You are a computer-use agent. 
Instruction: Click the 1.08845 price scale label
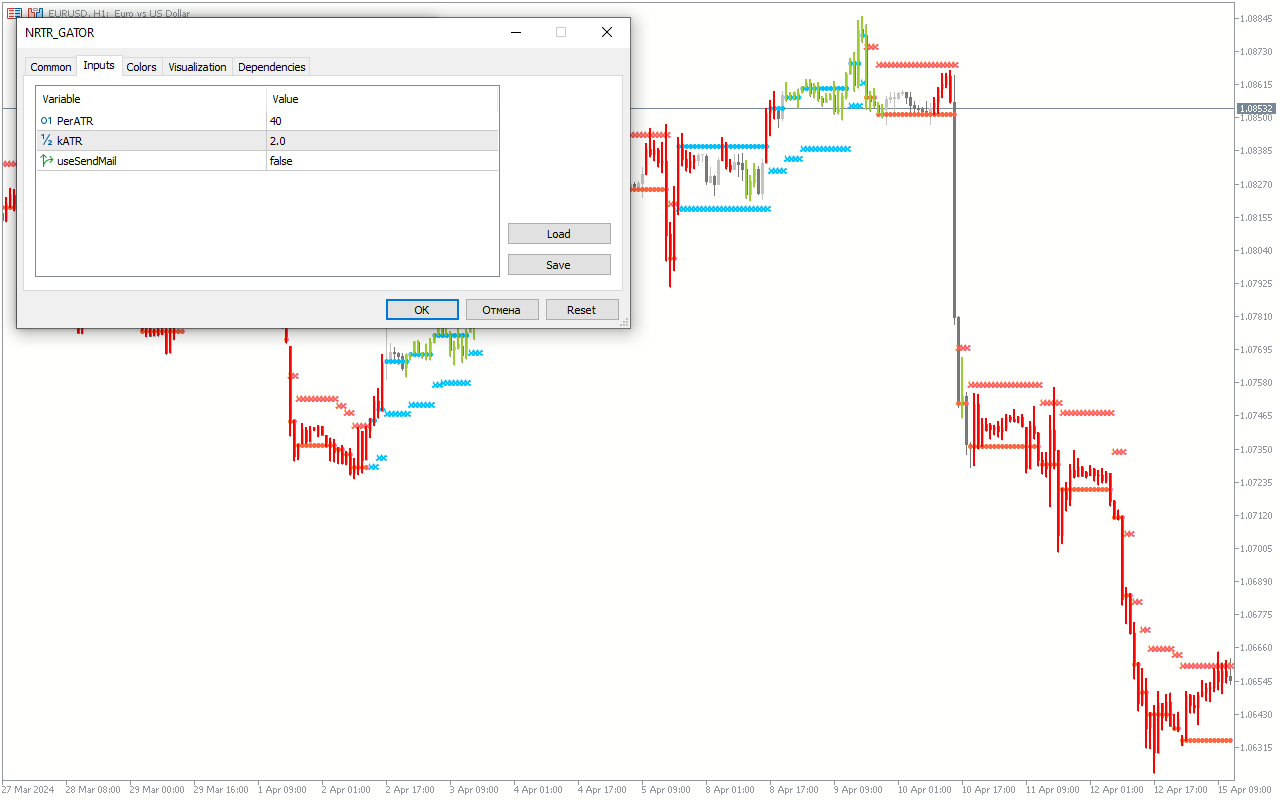(x=1256, y=18)
